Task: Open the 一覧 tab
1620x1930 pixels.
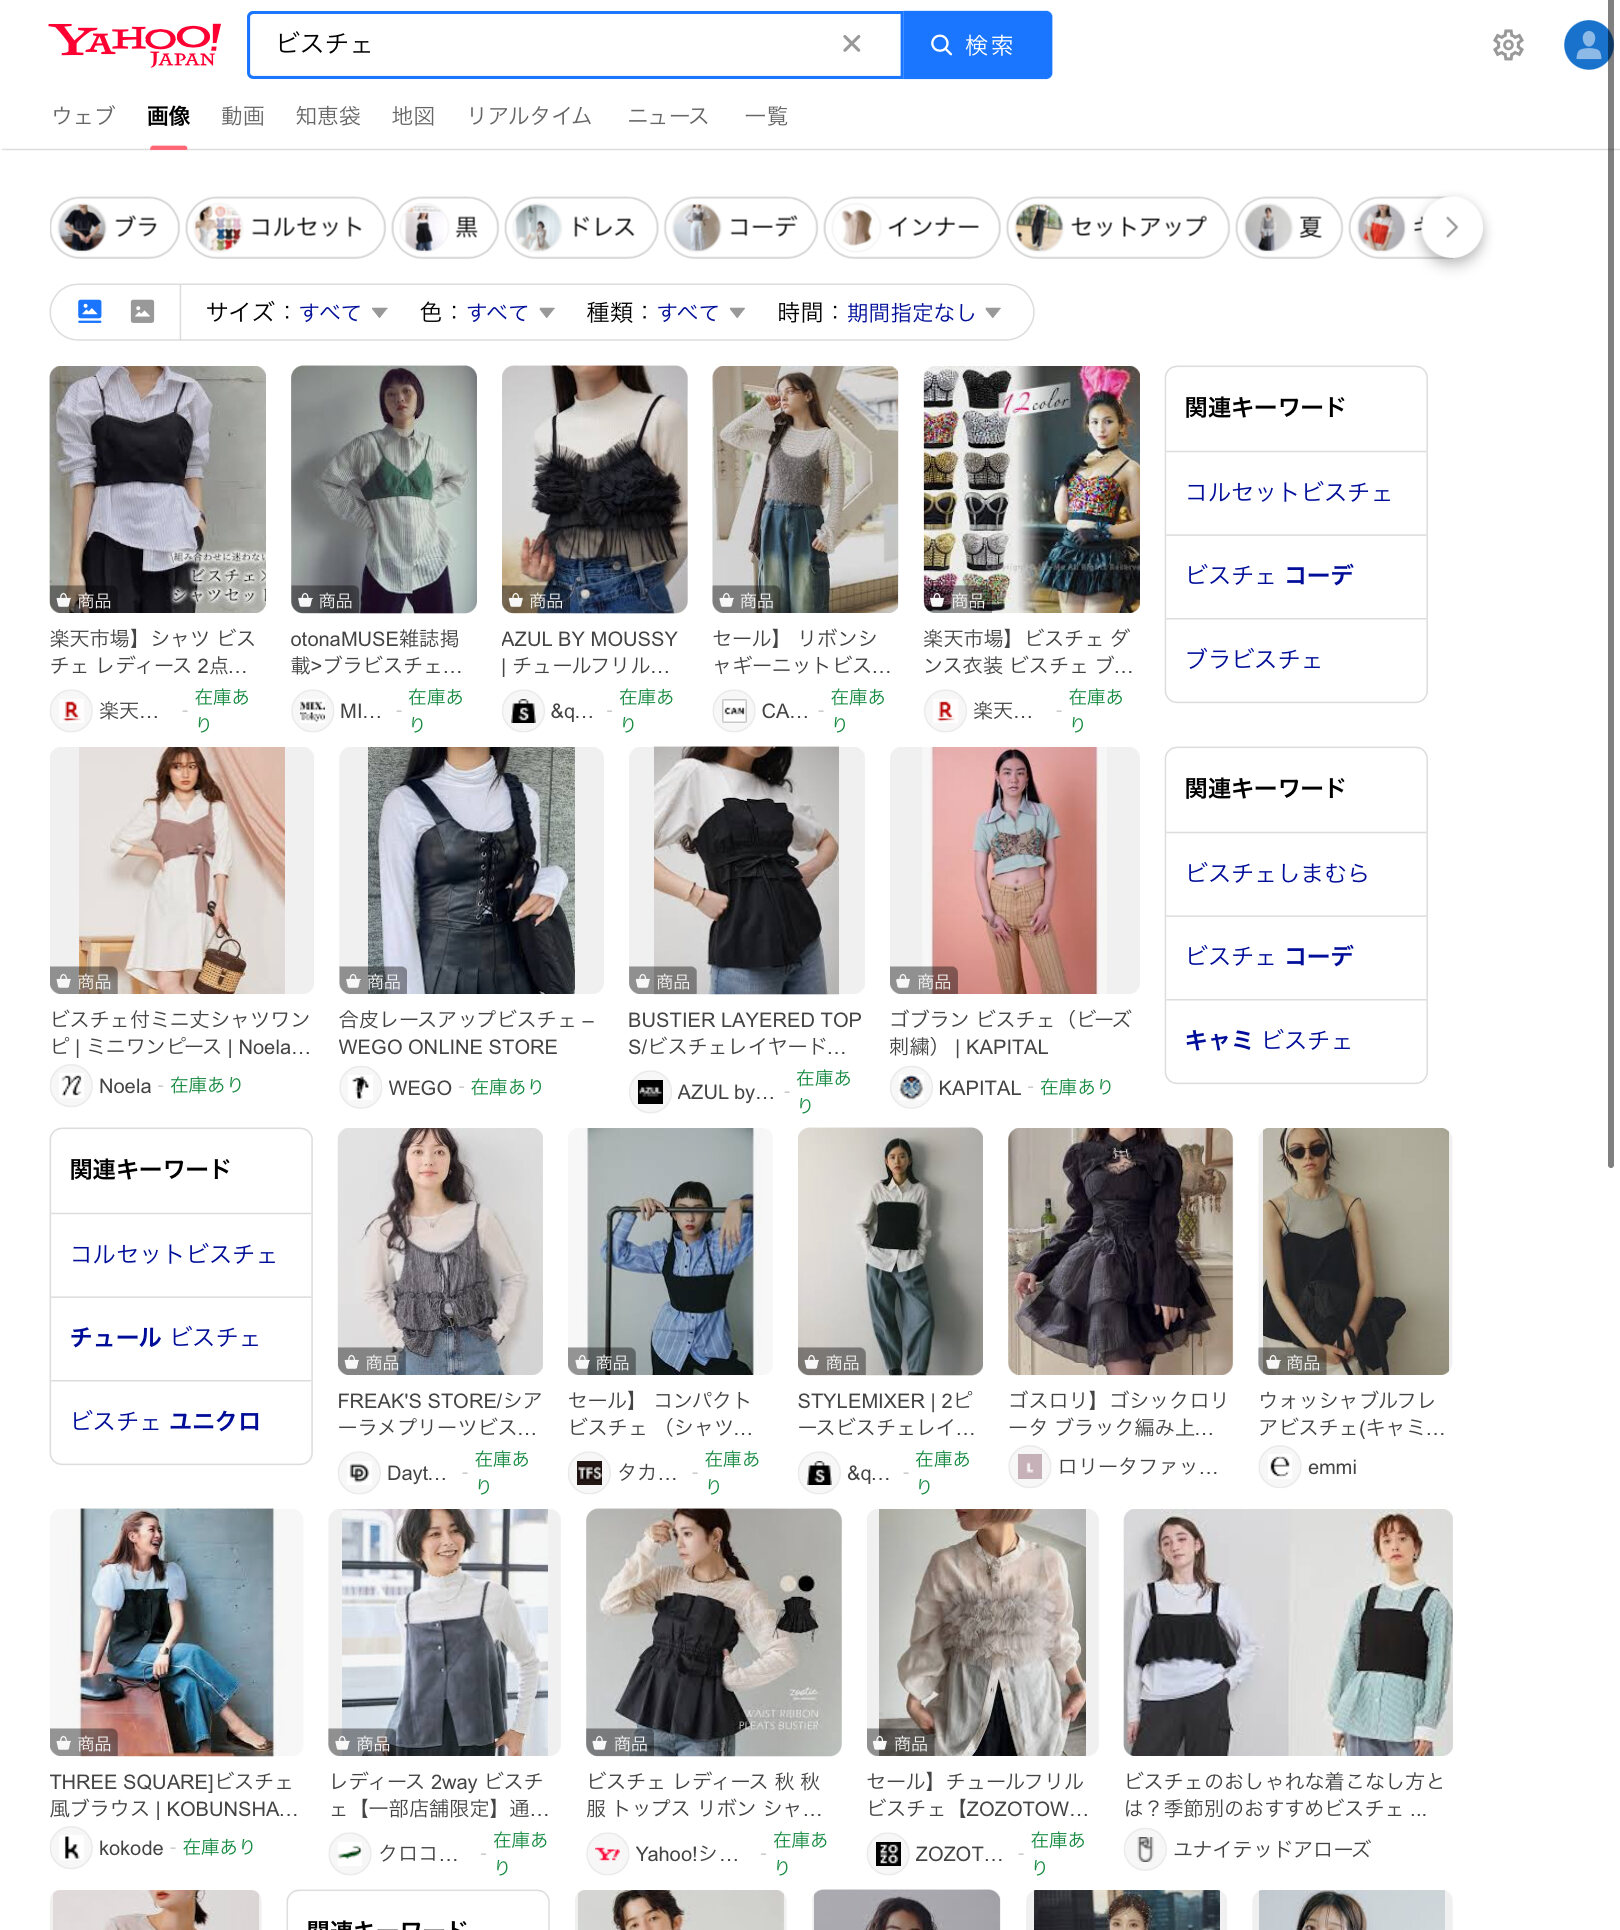Action: [766, 116]
